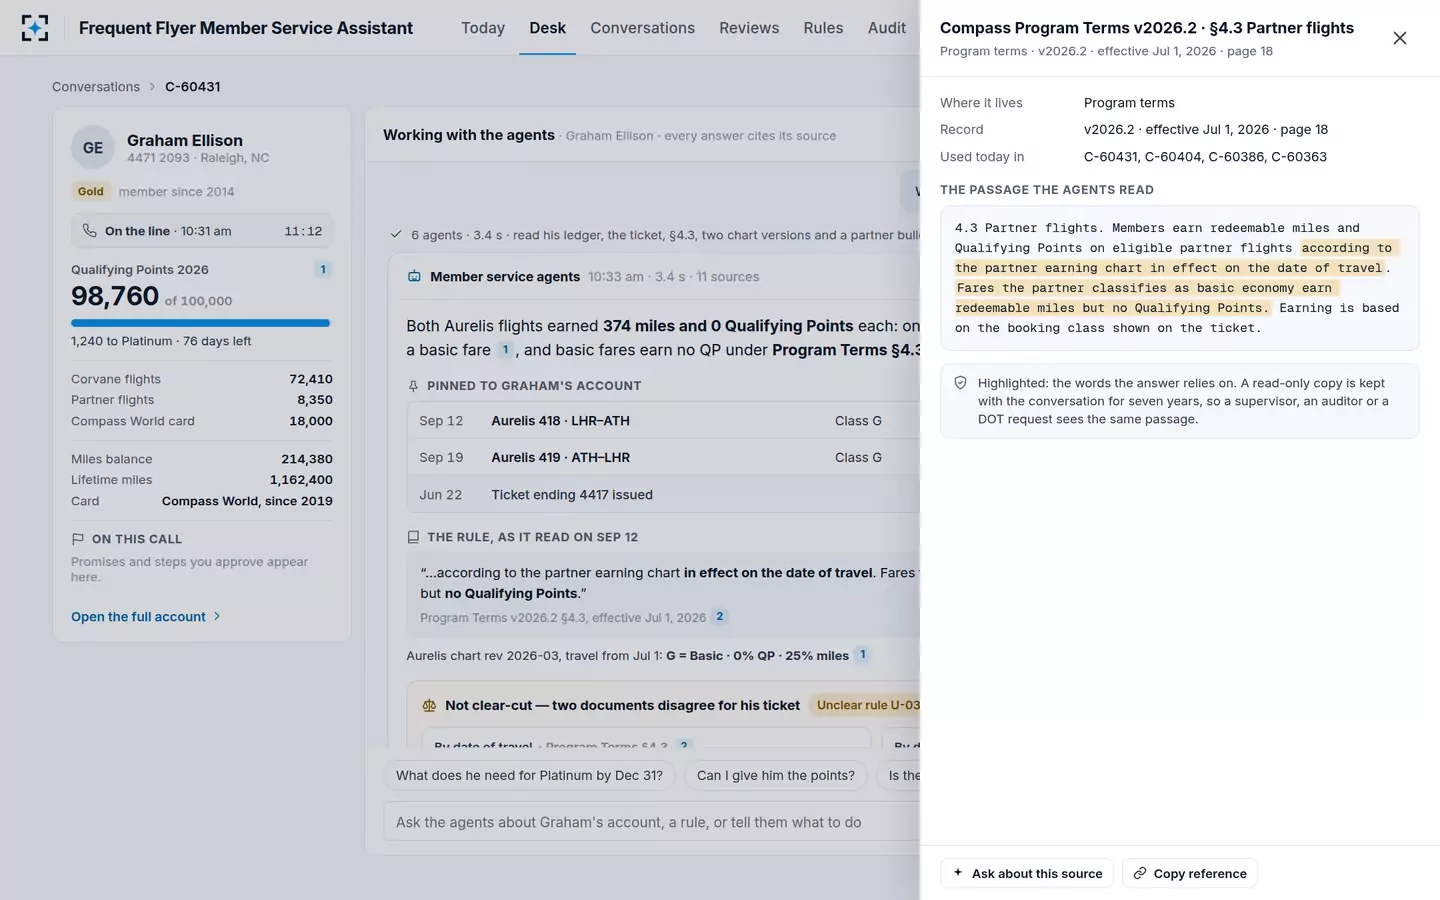Viewport: 1440px width, 900px height.
Task: Click the shield icon in the Highlighted note
Action: pos(960,383)
